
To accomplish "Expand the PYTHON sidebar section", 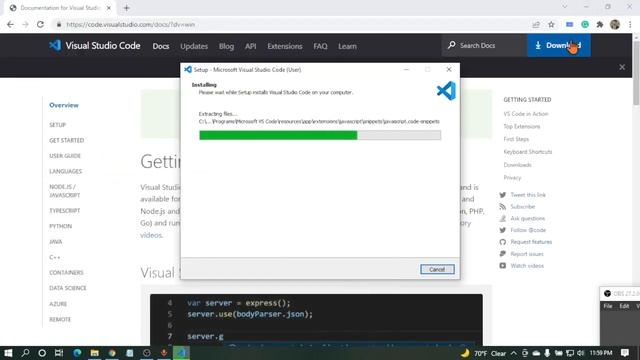I will 60,226.
